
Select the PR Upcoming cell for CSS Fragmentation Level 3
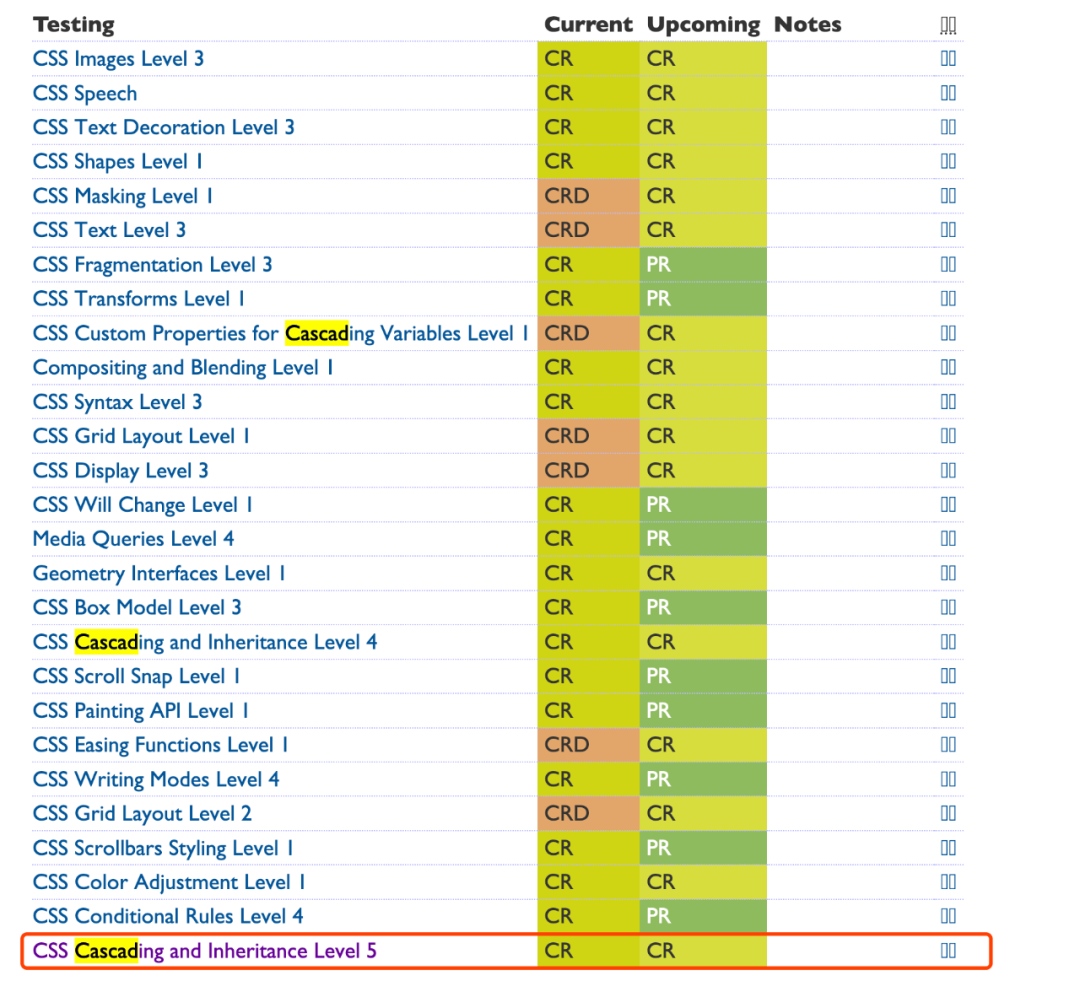coord(703,265)
